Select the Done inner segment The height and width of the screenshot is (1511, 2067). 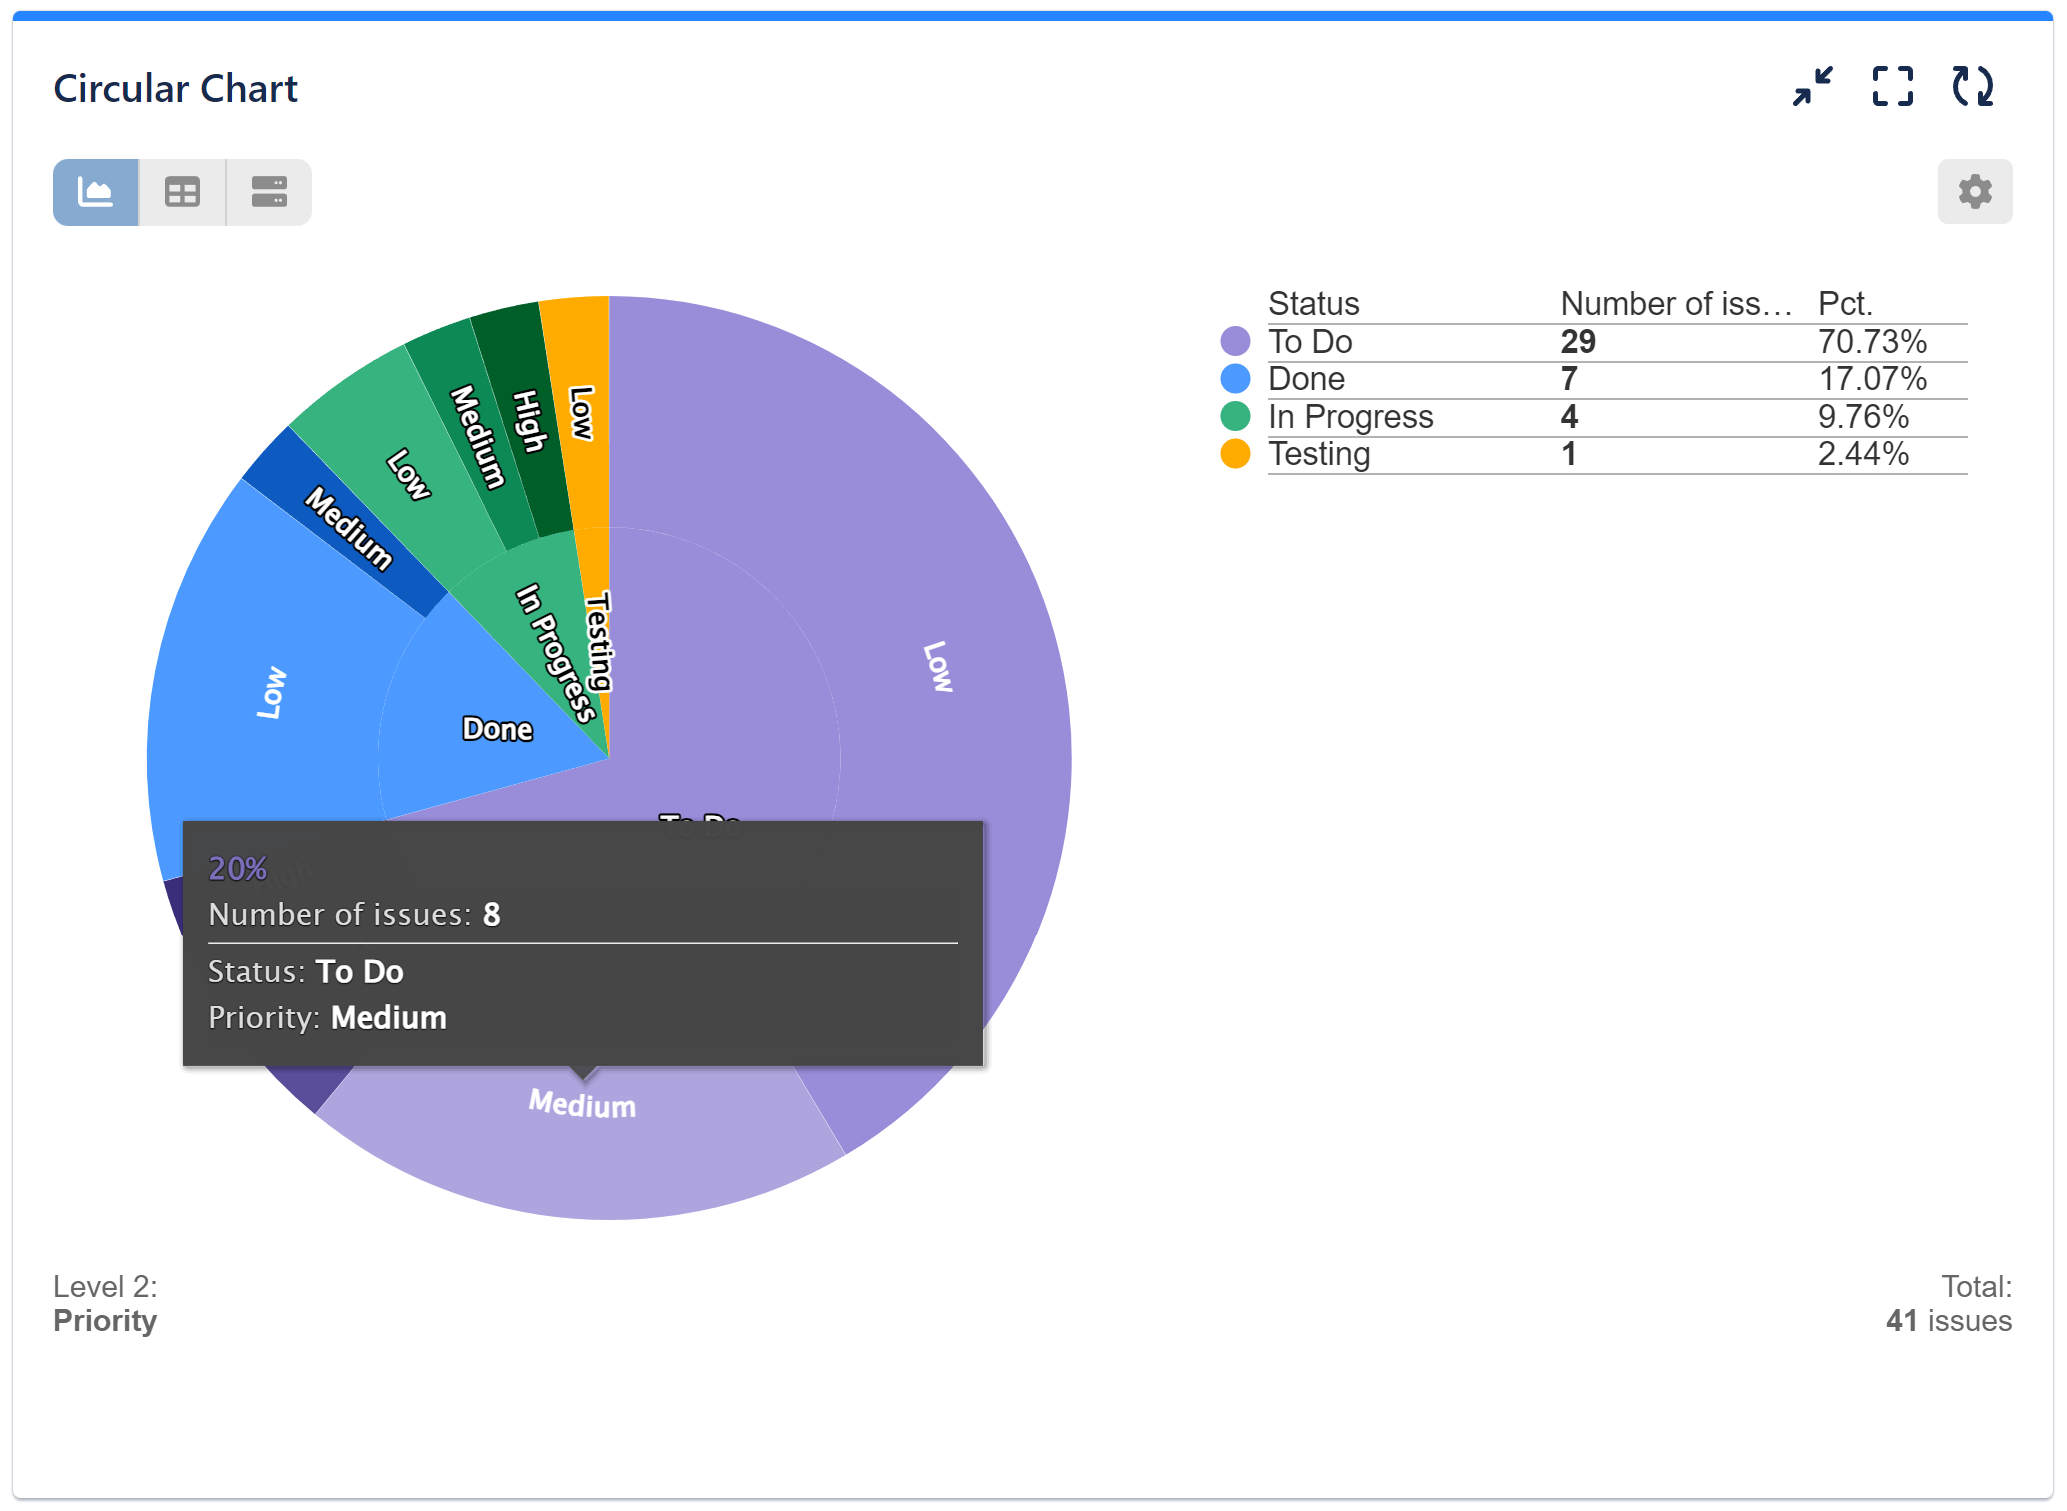click(x=497, y=729)
